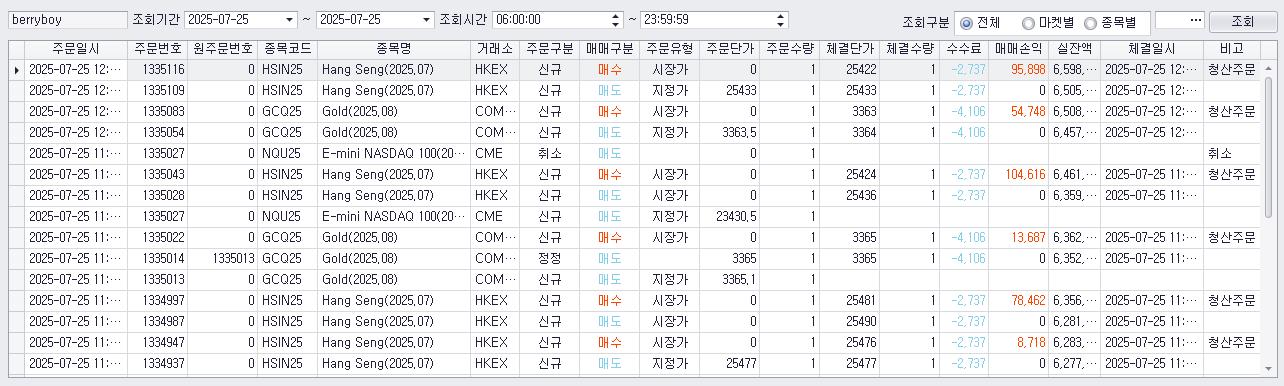Select the 종목별 radio option
This screenshot has width=1284, height=386.
(x=1112, y=22)
